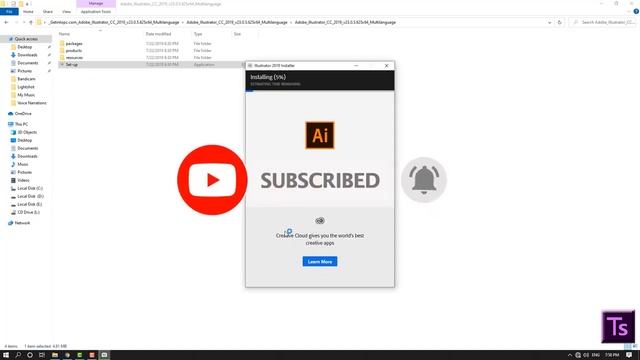Go forward in File Explorer
This screenshot has width=640, height=360.
(16, 22)
